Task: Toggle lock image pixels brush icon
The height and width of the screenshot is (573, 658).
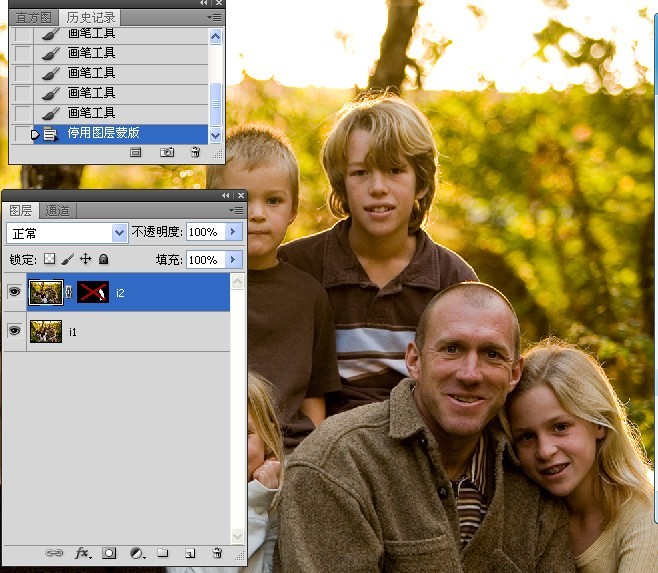Action: pyautogui.click(x=67, y=259)
